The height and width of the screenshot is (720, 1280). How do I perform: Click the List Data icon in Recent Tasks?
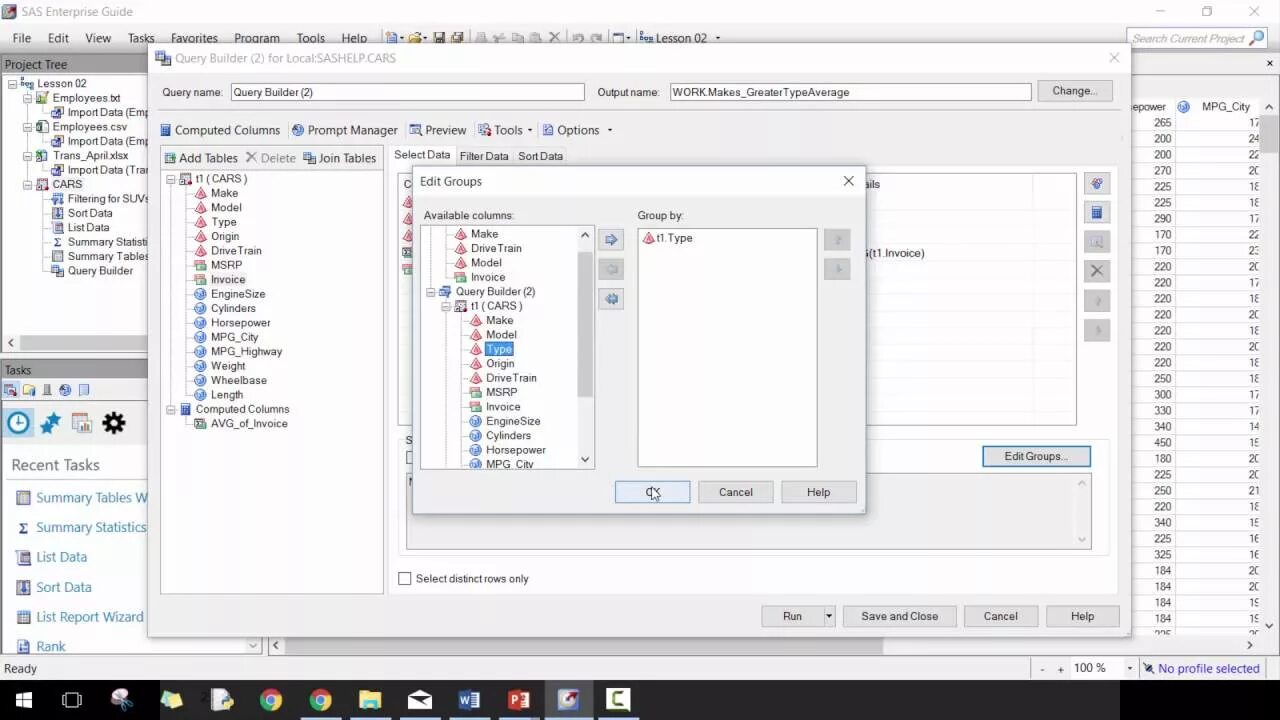(x=22, y=557)
